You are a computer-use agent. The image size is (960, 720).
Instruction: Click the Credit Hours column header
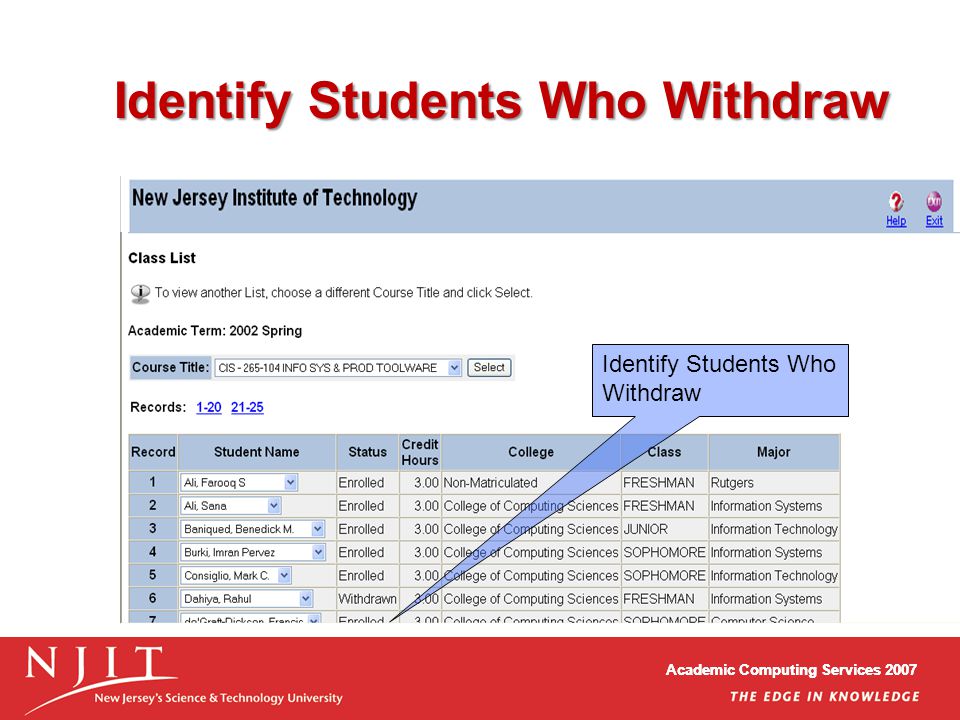pos(420,452)
